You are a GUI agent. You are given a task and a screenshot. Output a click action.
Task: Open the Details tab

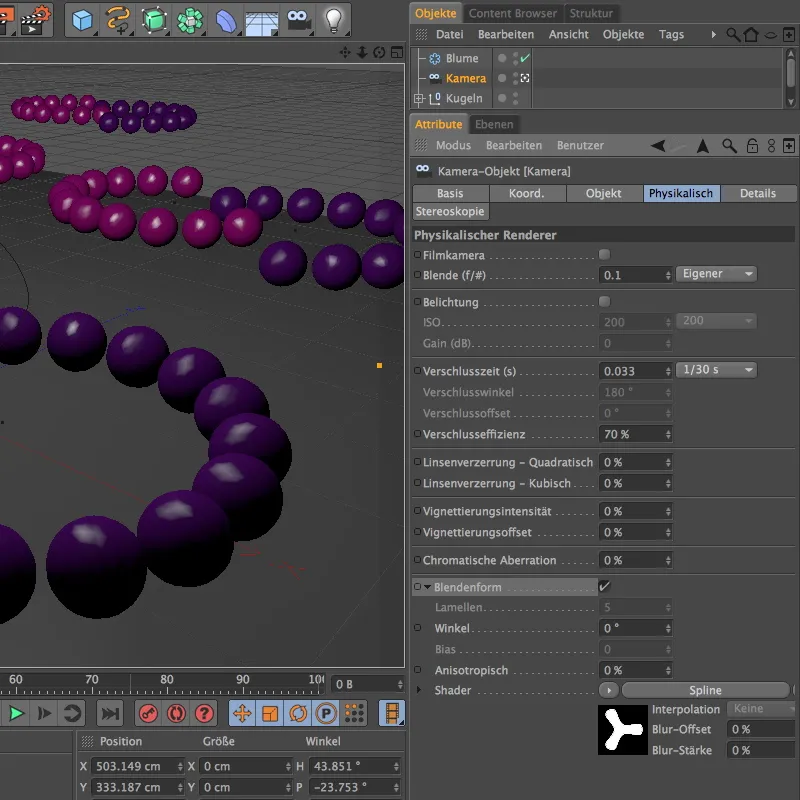[758, 193]
